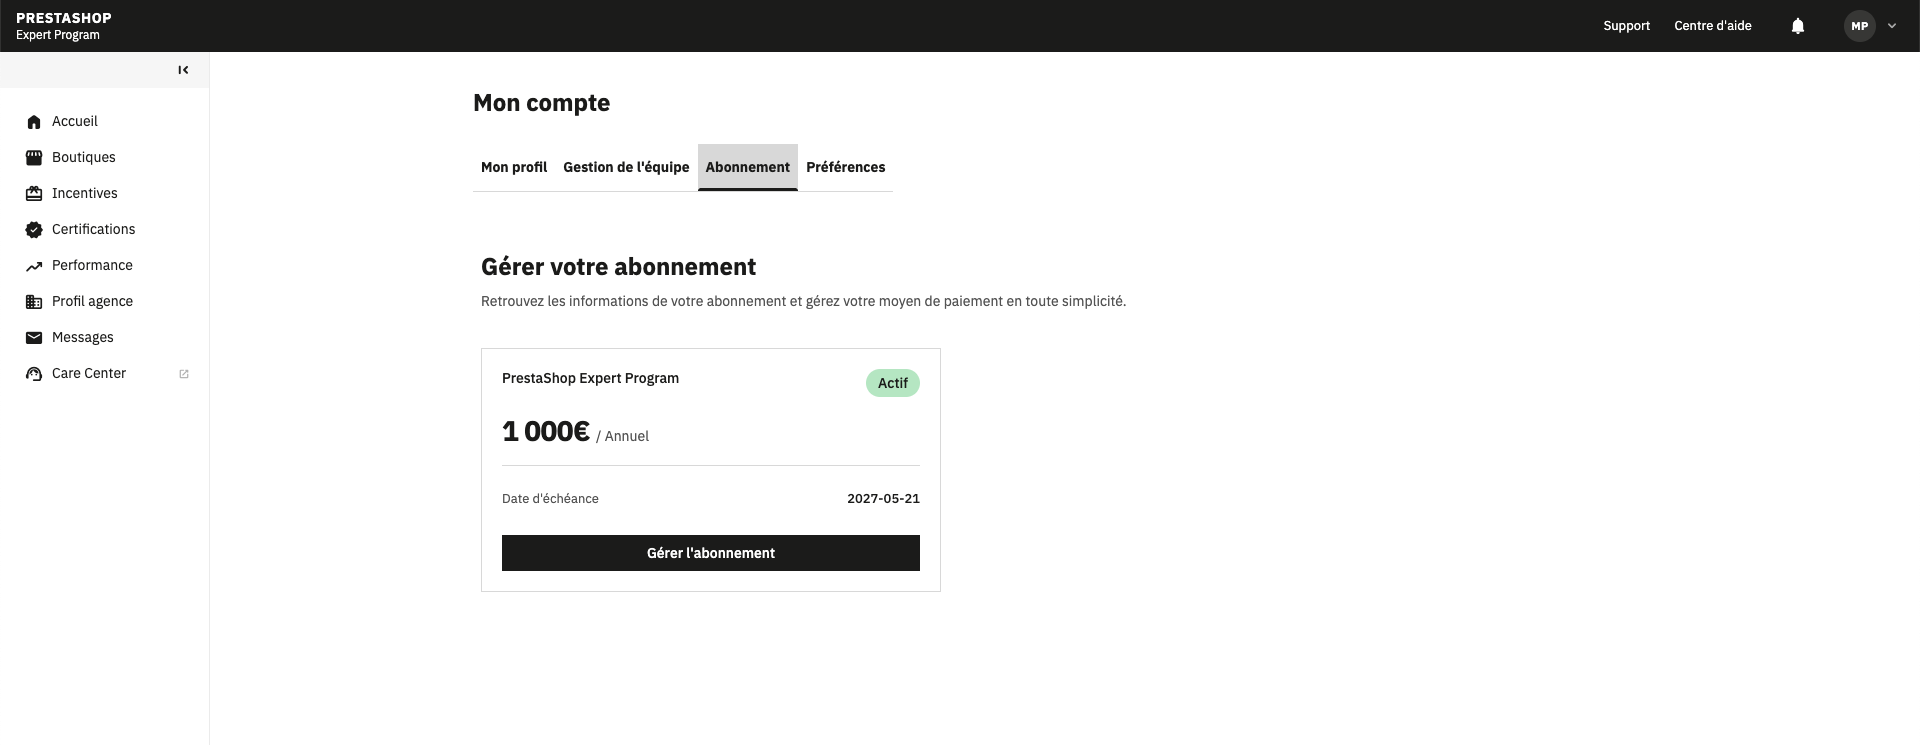Click the Gérer votre abonnement heading

619,267
